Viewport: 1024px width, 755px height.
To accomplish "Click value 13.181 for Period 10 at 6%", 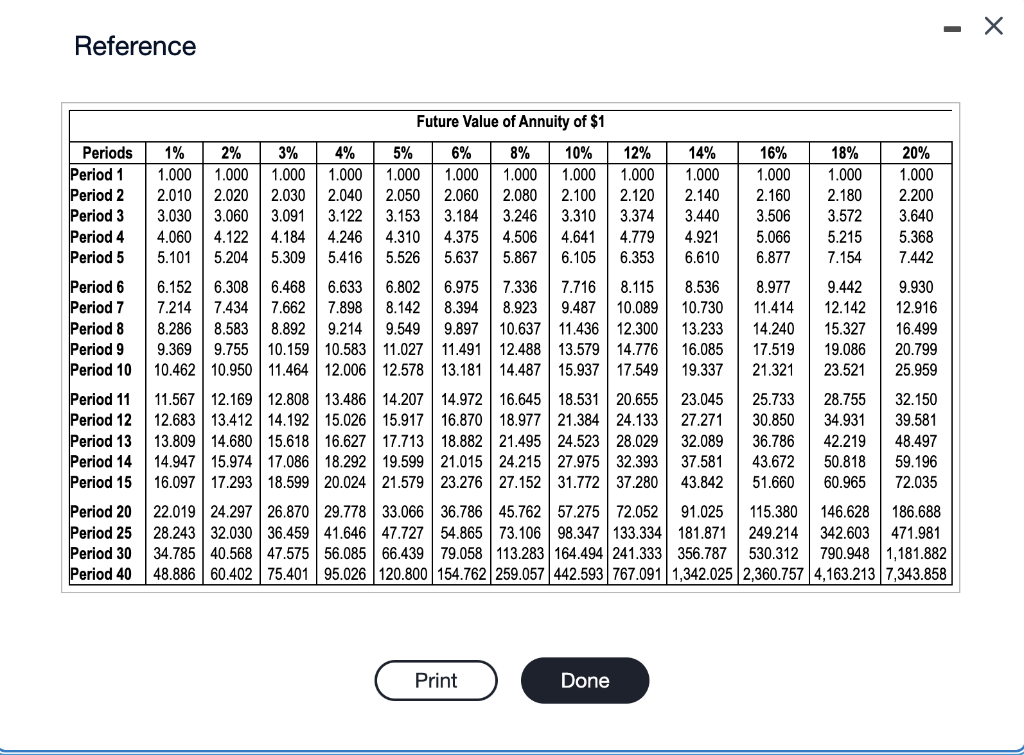I will pyautogui.click(x=460, y=367).
